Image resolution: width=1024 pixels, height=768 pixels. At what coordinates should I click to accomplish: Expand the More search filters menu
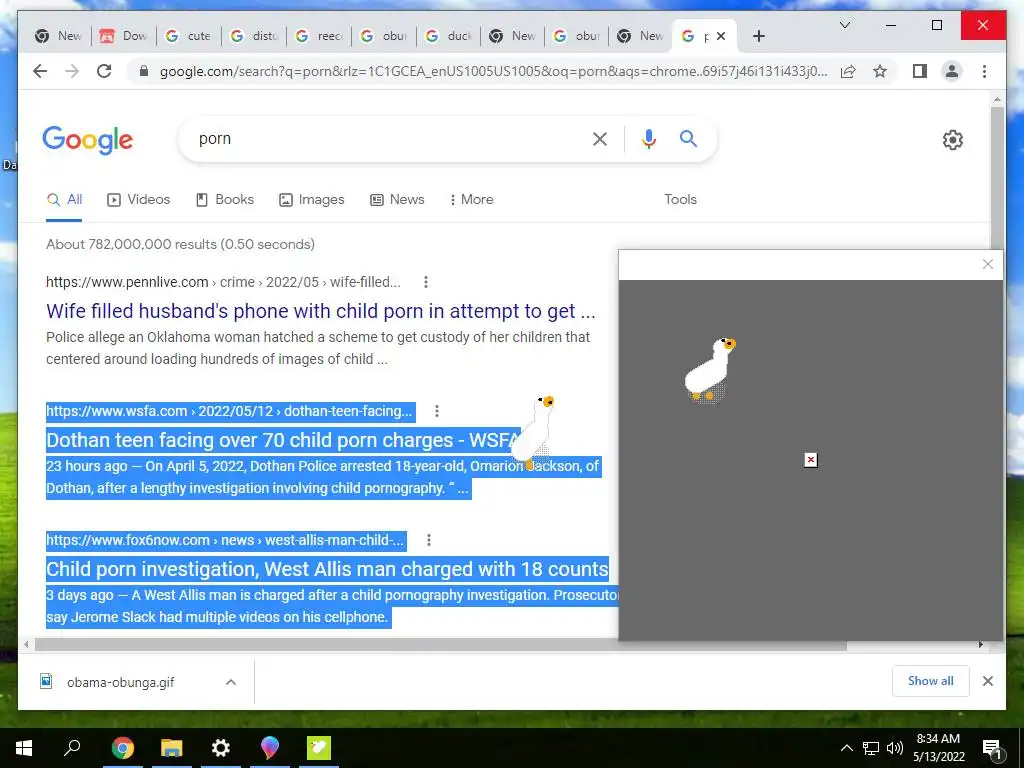[x=472, y=199]
